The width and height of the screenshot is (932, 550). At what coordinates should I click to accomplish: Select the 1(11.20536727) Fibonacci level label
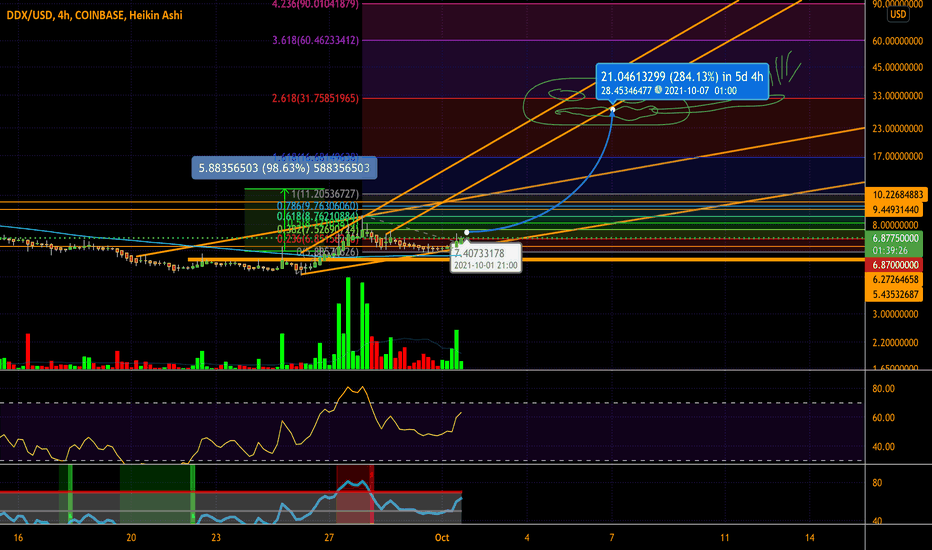pyautogui.click(x=325, y=194)
